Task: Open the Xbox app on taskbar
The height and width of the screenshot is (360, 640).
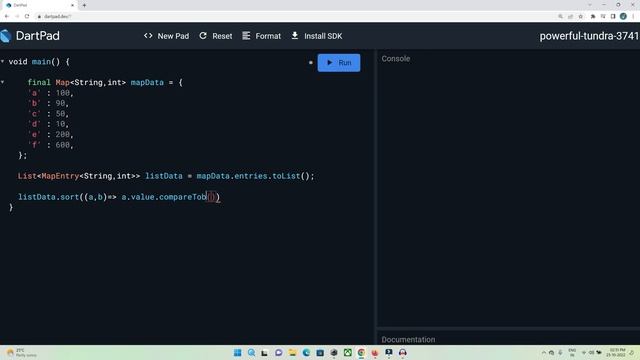Action: [x=348, y=352]
